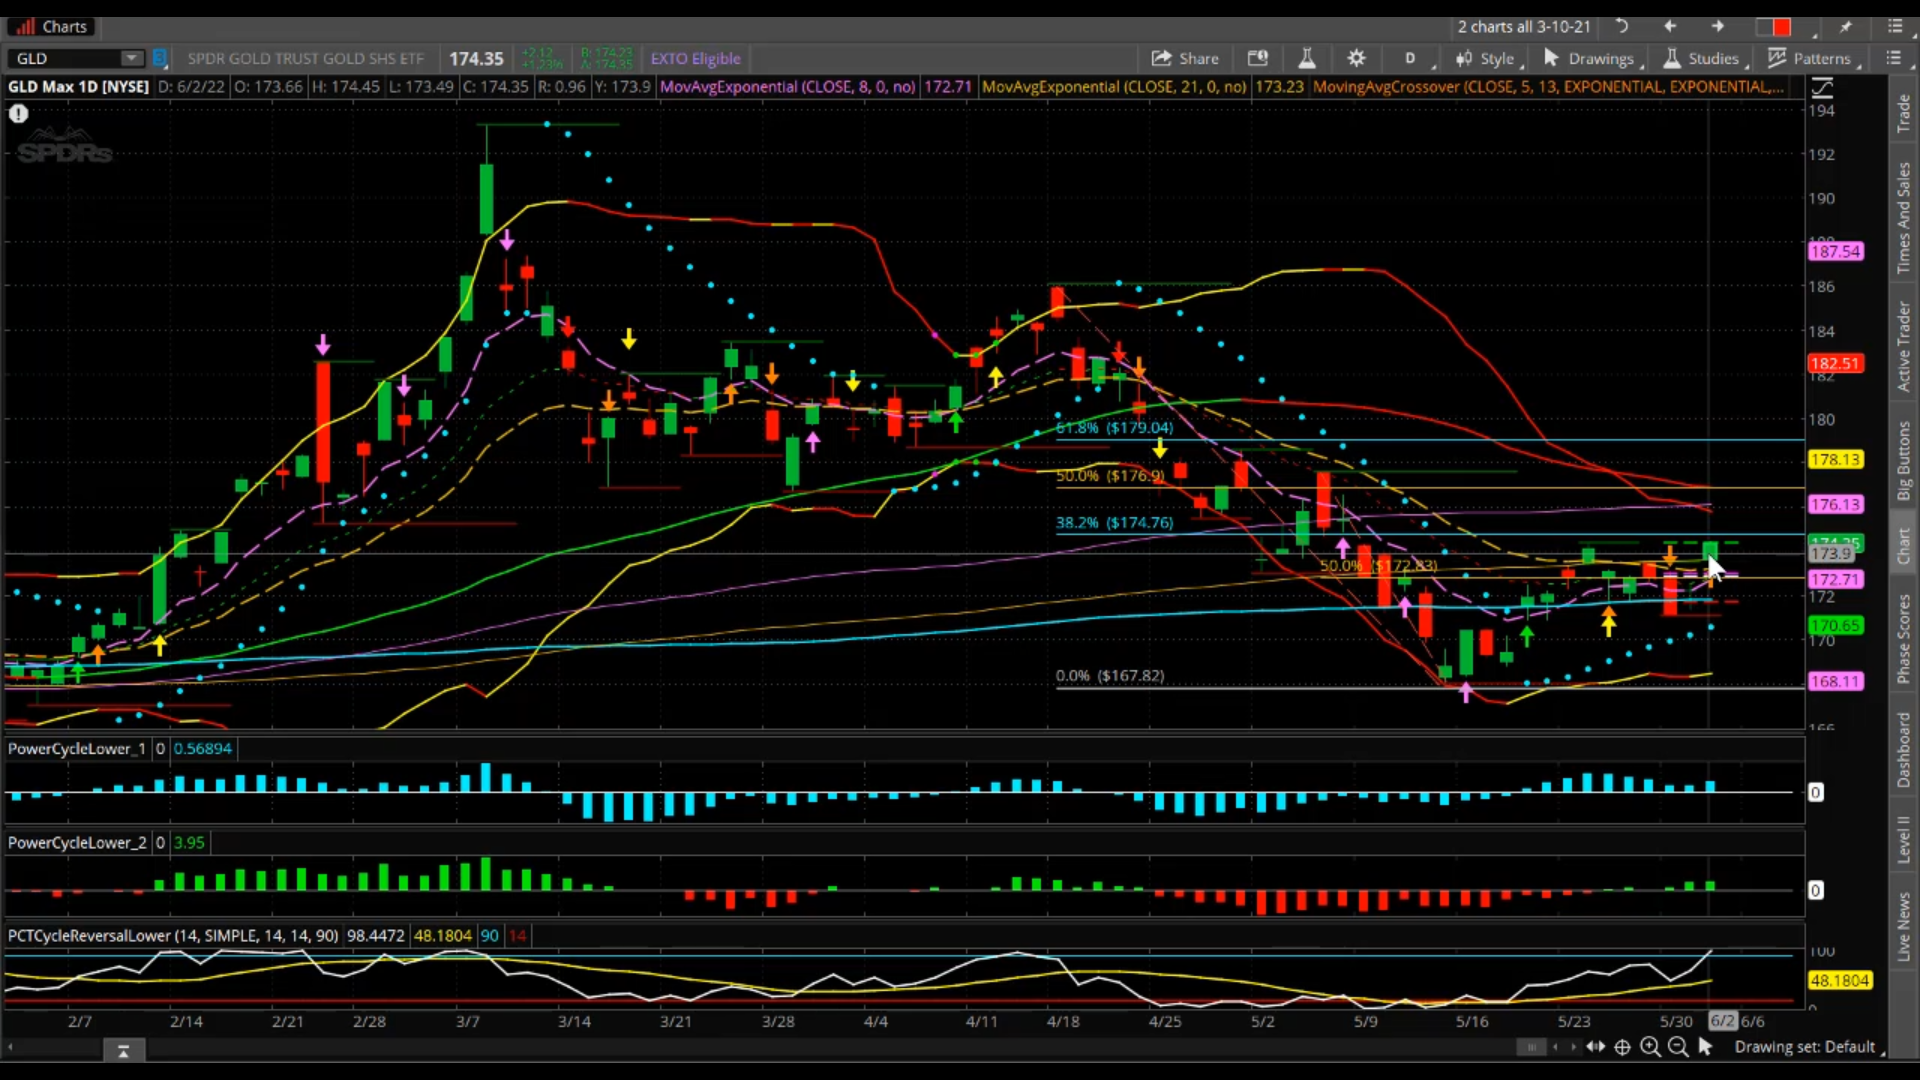The width and height of the screenshot is (1920, 1080).
Task: Open the Times And Sales sidebar tab
Action: 1903,218
